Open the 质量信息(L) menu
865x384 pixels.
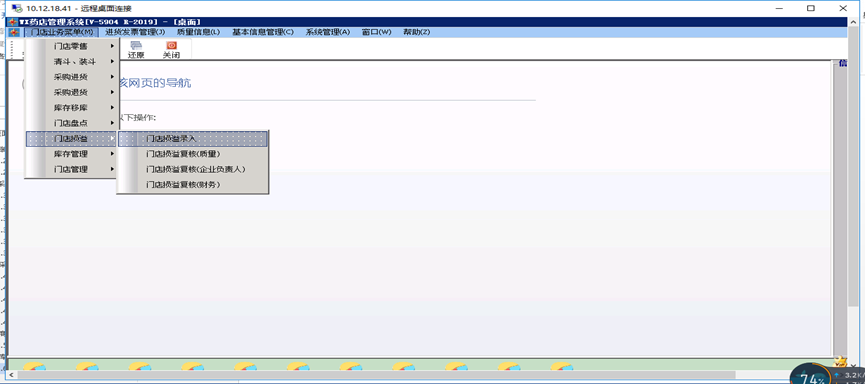(x=199, y=32)
